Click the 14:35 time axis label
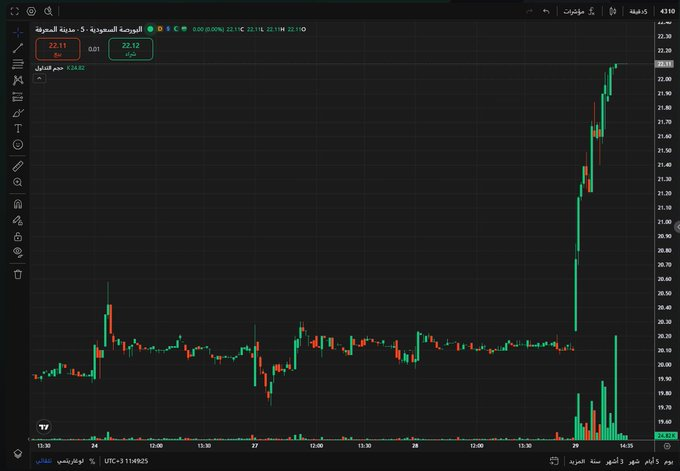Image resolution: width=680 pixels, height=471 pixels. 626,446
